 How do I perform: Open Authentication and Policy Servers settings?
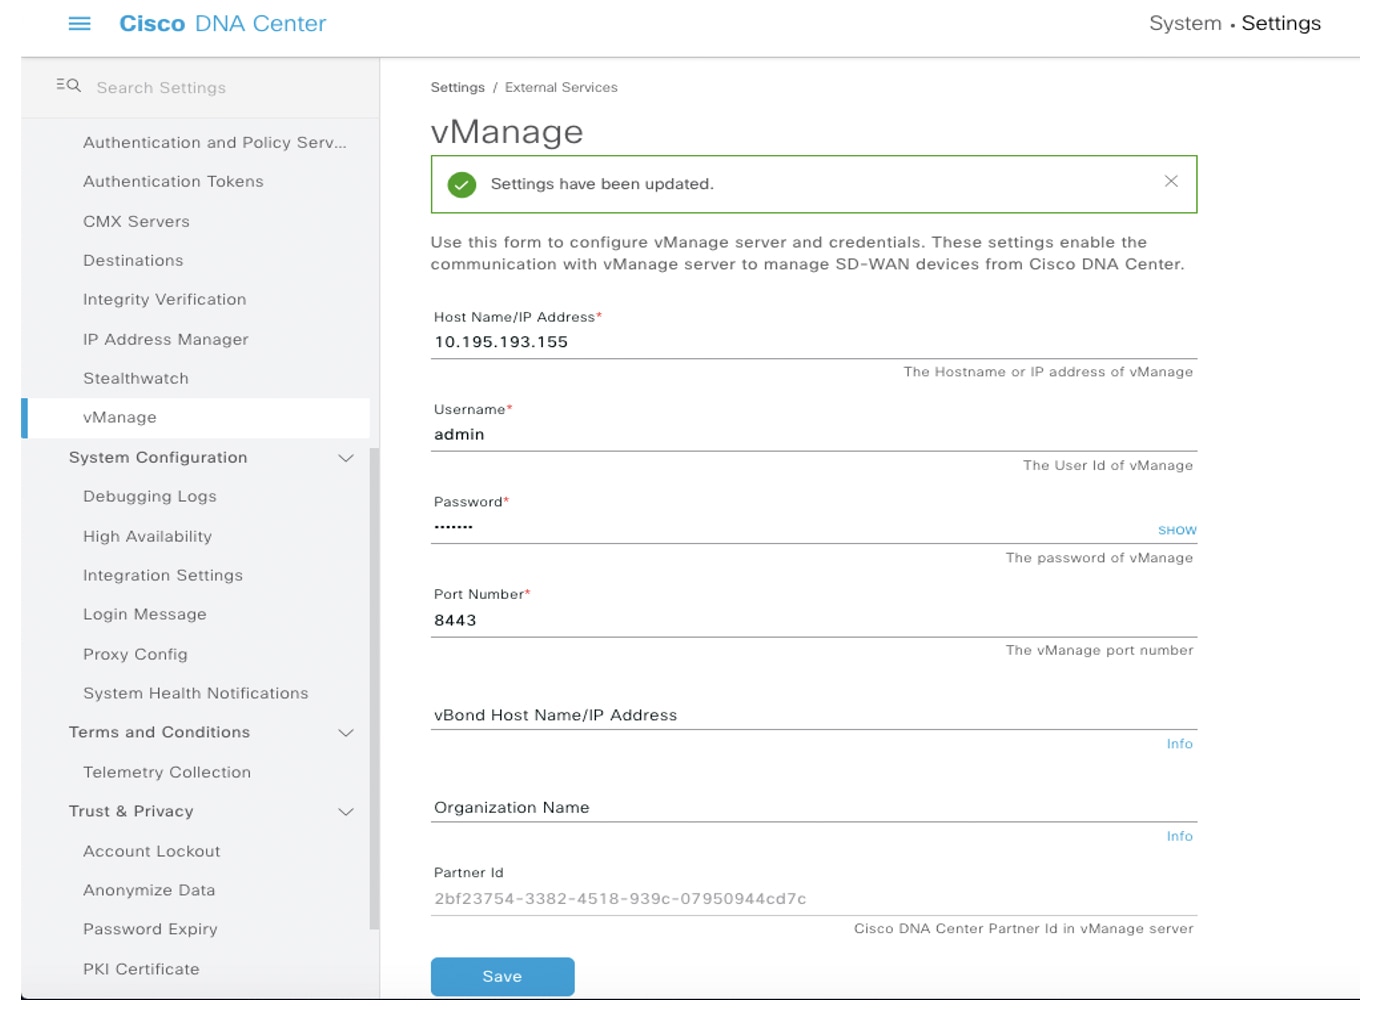pyautogui.click(x=215, y=142)
